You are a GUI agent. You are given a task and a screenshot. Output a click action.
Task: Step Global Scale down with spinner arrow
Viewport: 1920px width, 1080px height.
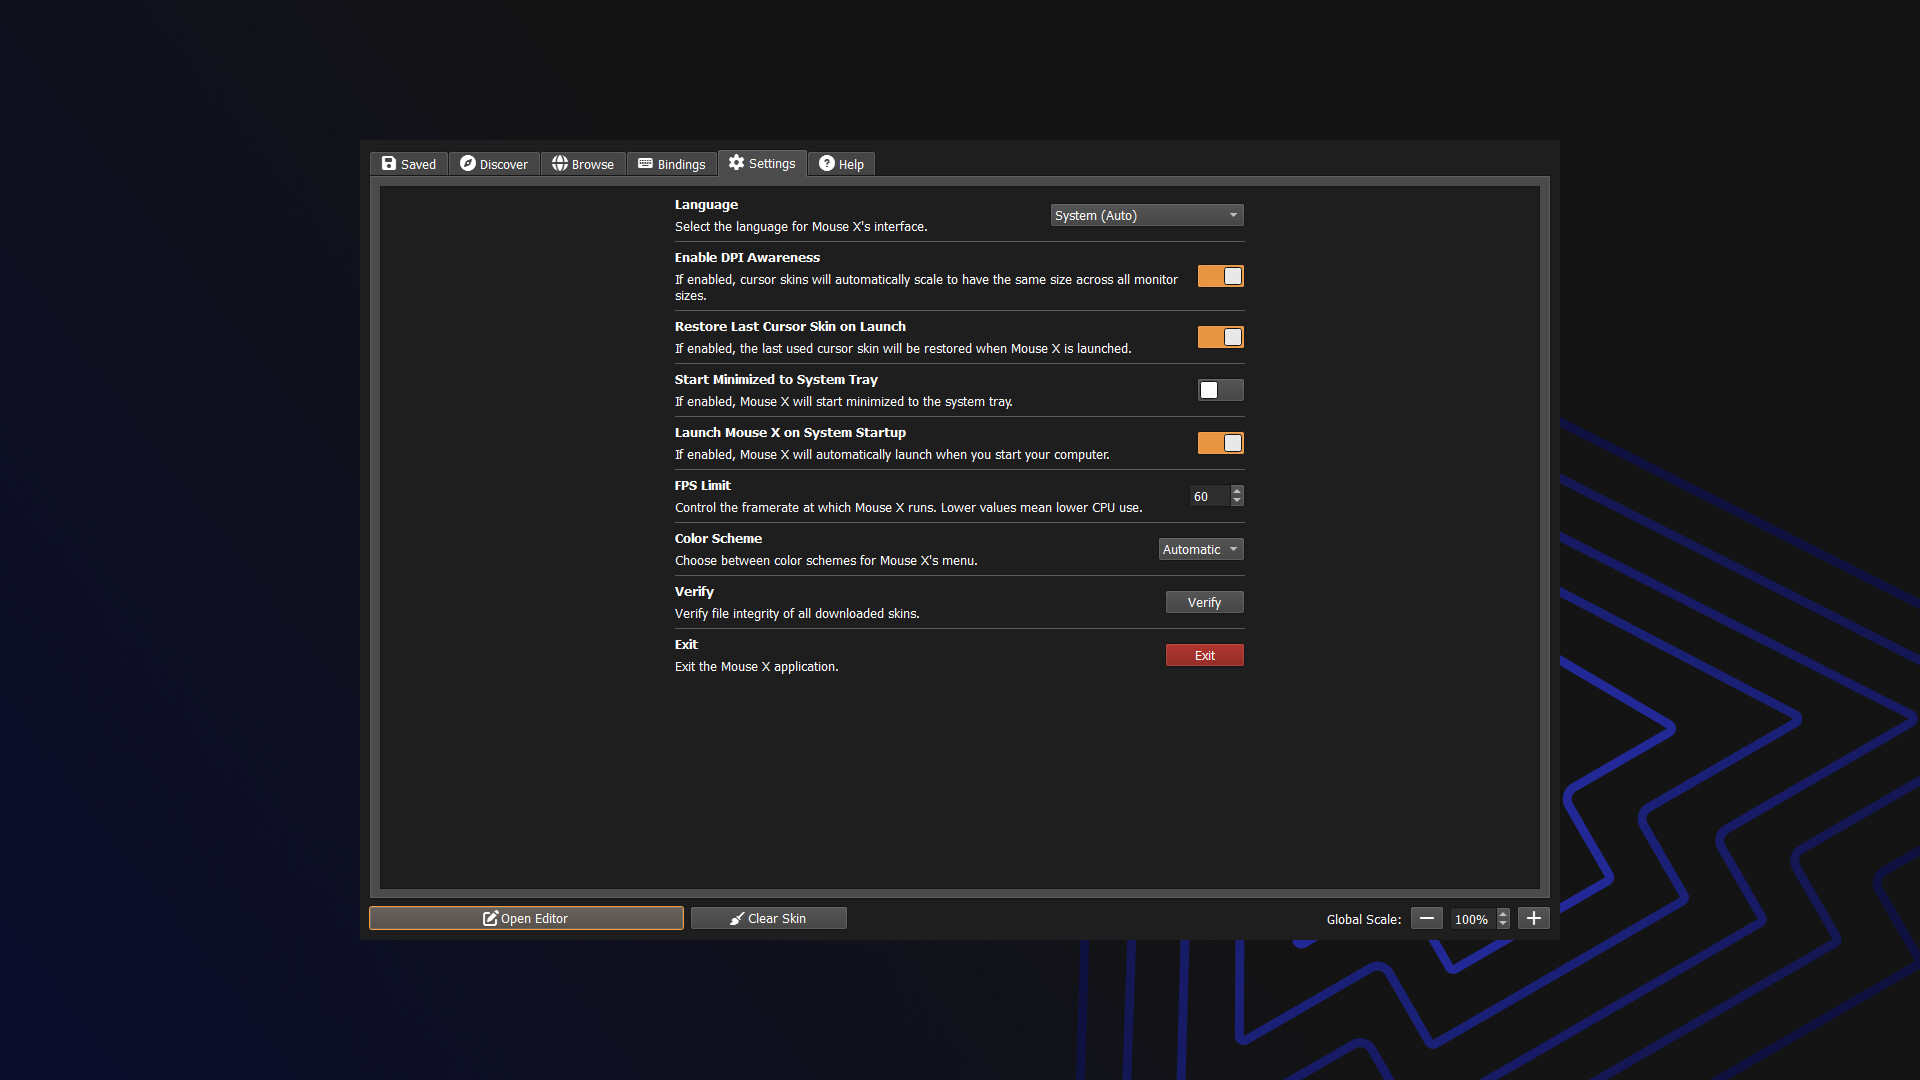(1503, 924)
